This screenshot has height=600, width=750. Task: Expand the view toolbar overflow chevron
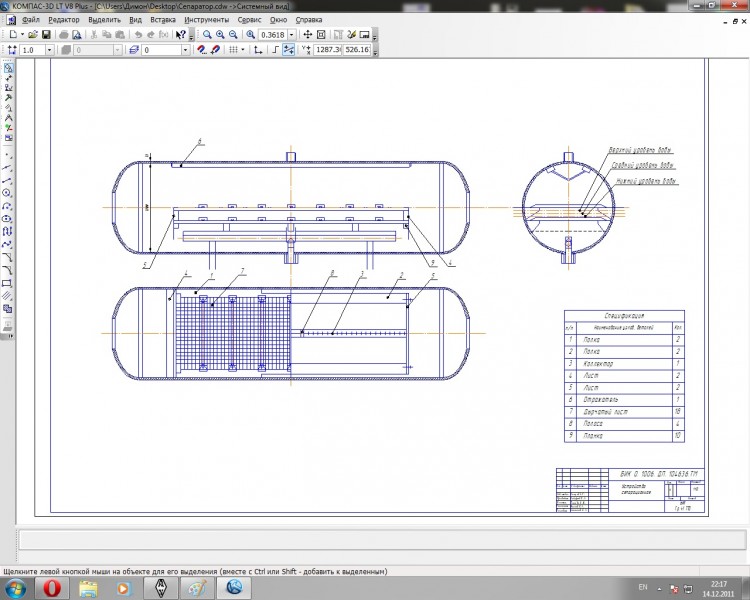point(375,36)
